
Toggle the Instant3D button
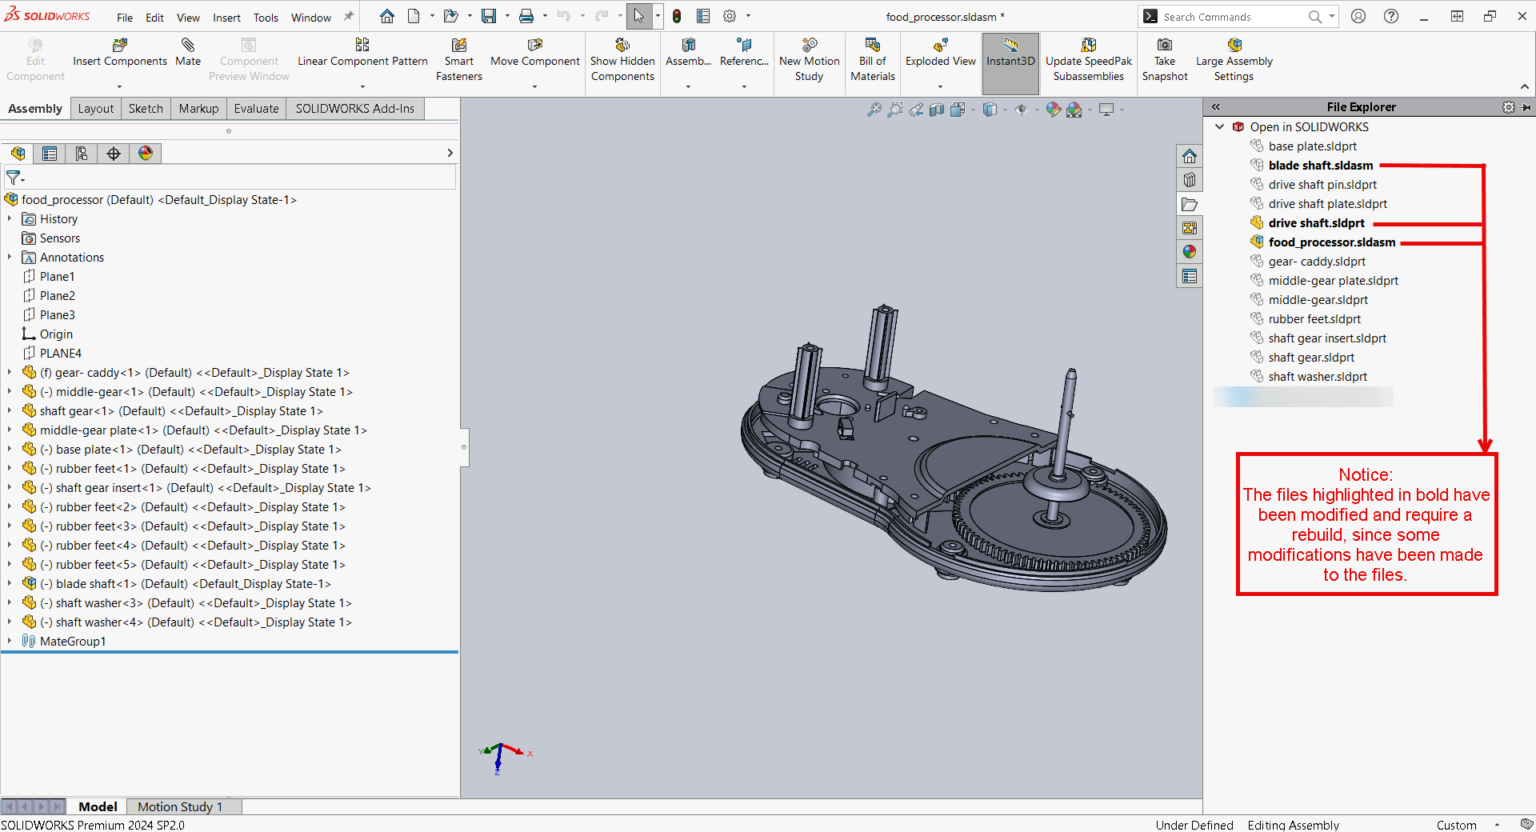click(1010, 60)
